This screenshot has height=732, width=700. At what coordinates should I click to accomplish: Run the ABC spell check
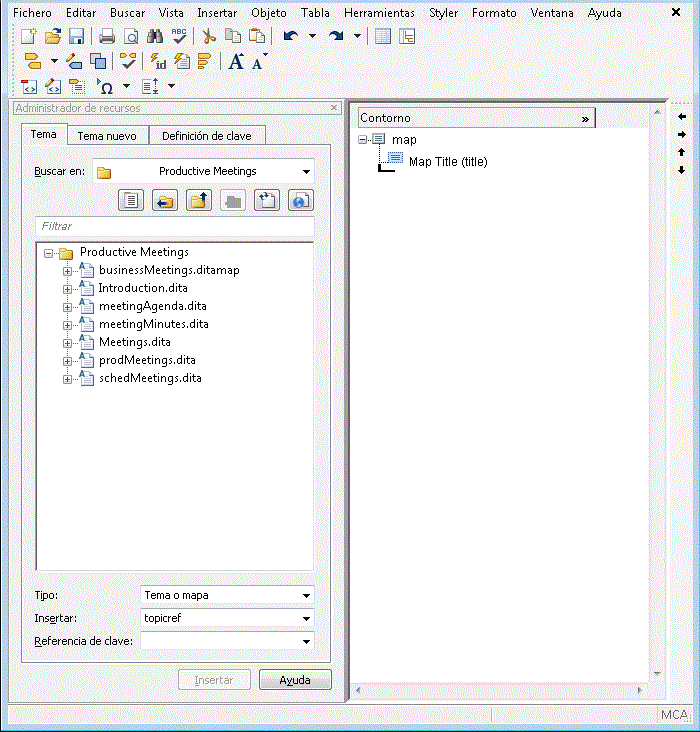(179, 36)
